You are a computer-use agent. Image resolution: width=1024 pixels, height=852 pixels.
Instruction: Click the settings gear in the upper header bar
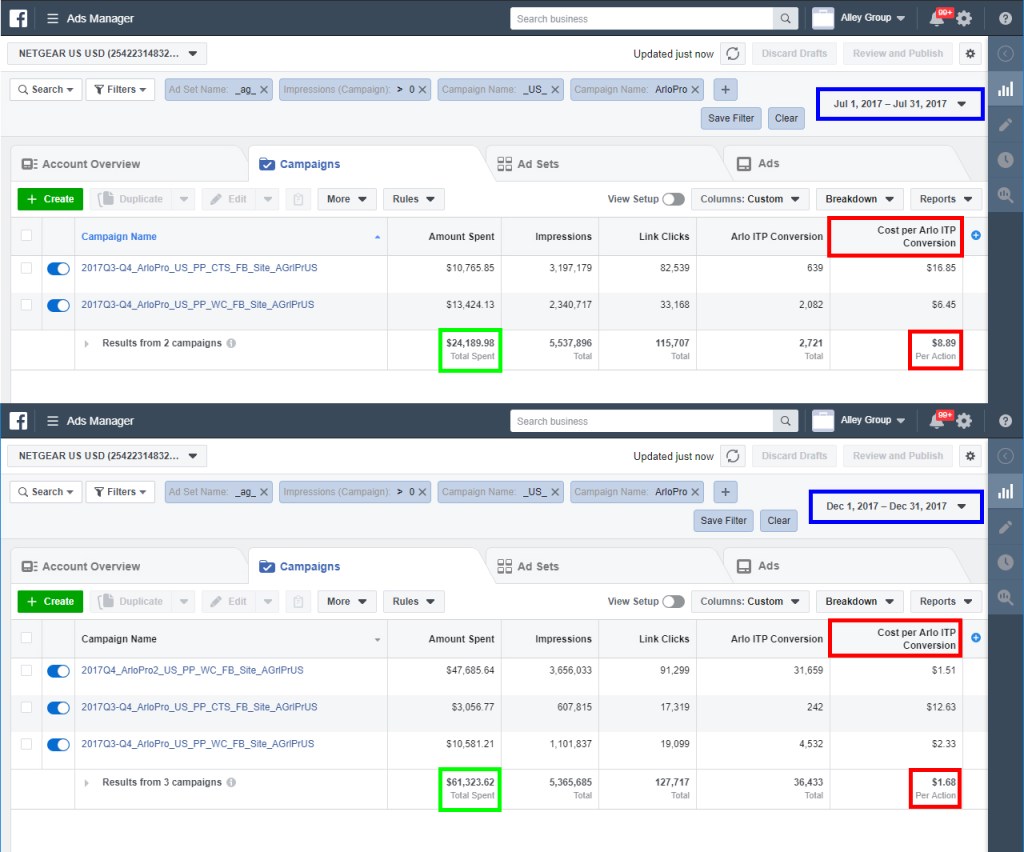coord(964,18)
